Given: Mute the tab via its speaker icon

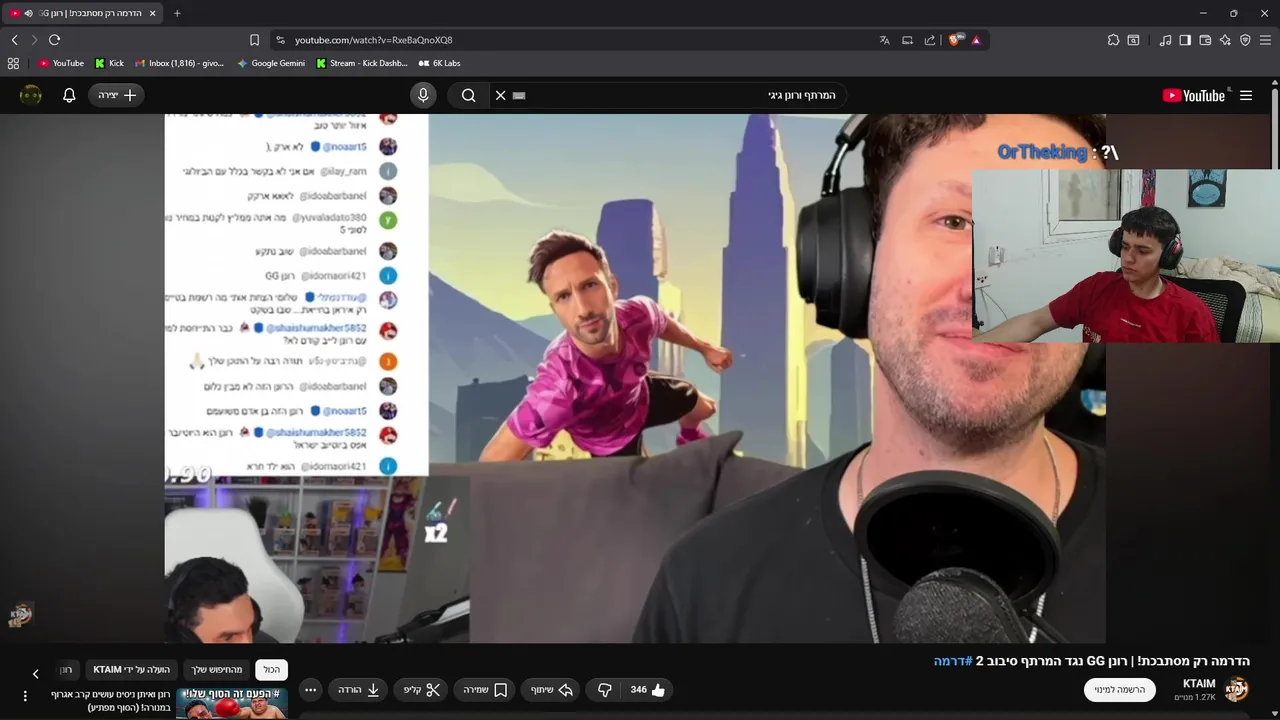Looking at the screenshot, I should click(28, 13).
